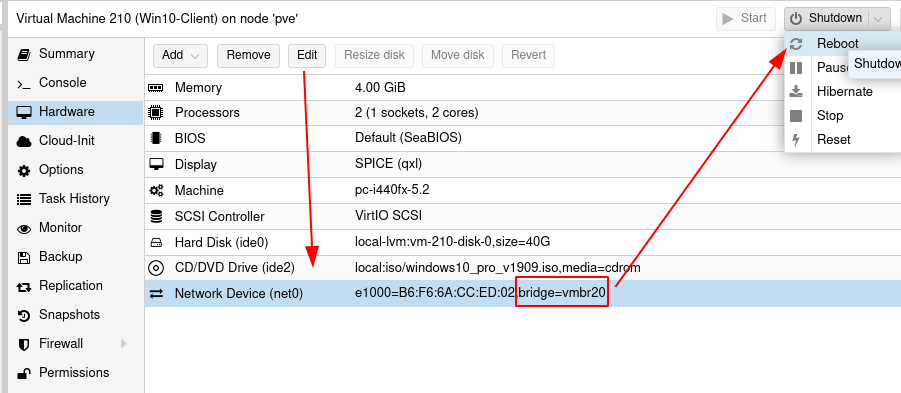Click the Replication arrows icon
Screen dimensions: 901x393
24,286
